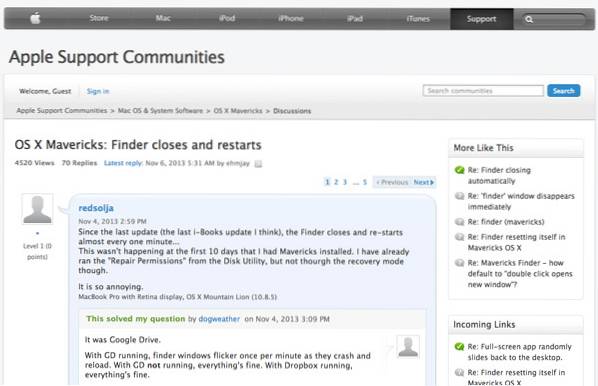Open 'Re: finder (mavericks)' thread
598x386 pixels.
point(506,222)
